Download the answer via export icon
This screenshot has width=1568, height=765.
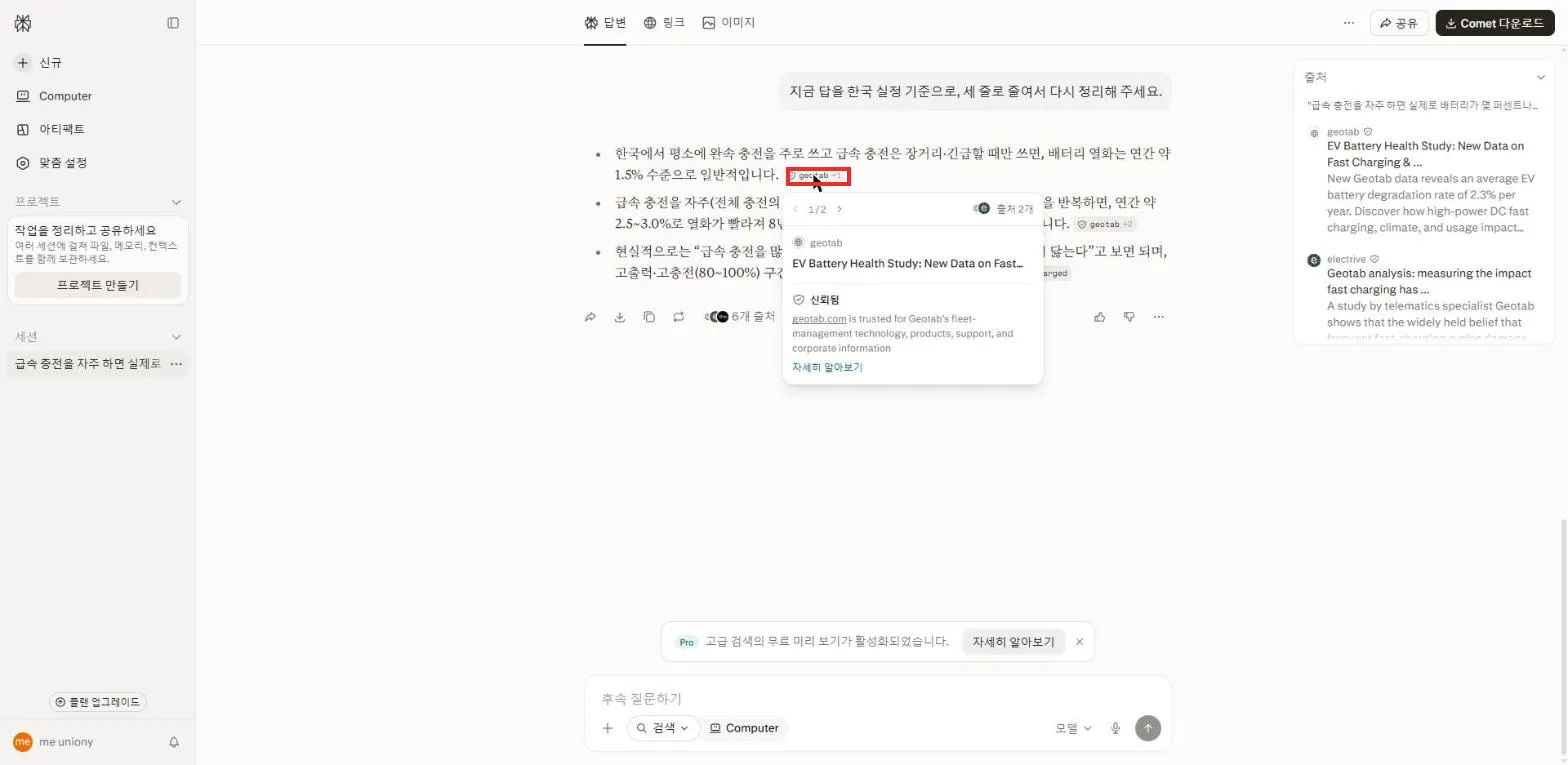pyautogui.click(x=620, y=317)
